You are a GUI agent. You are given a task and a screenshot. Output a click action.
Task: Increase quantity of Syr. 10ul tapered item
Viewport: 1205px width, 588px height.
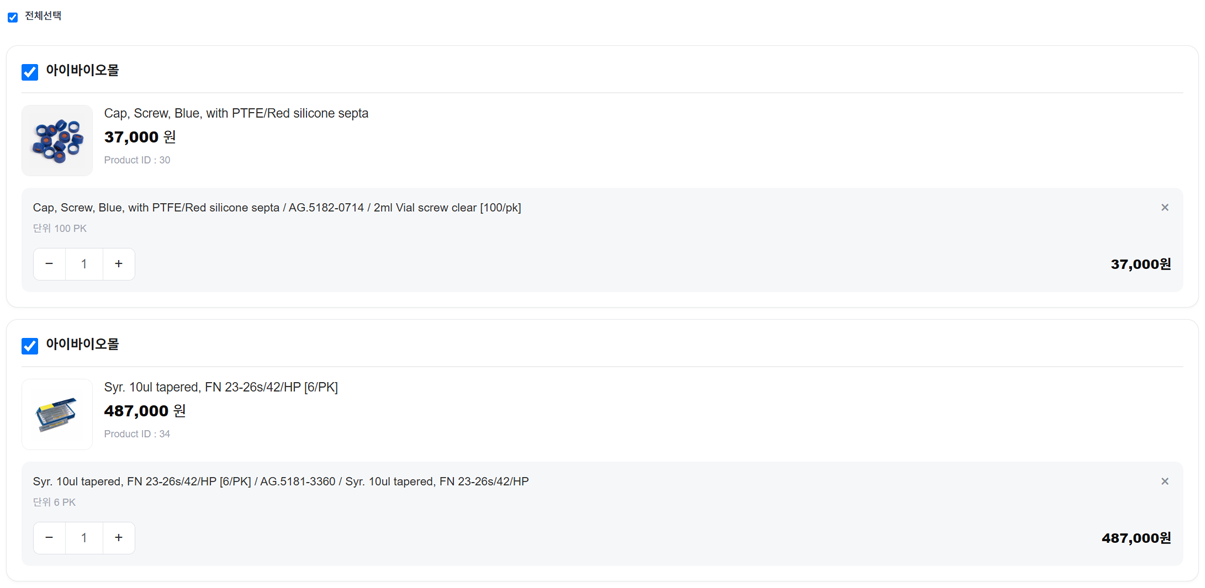pos(118,538)
